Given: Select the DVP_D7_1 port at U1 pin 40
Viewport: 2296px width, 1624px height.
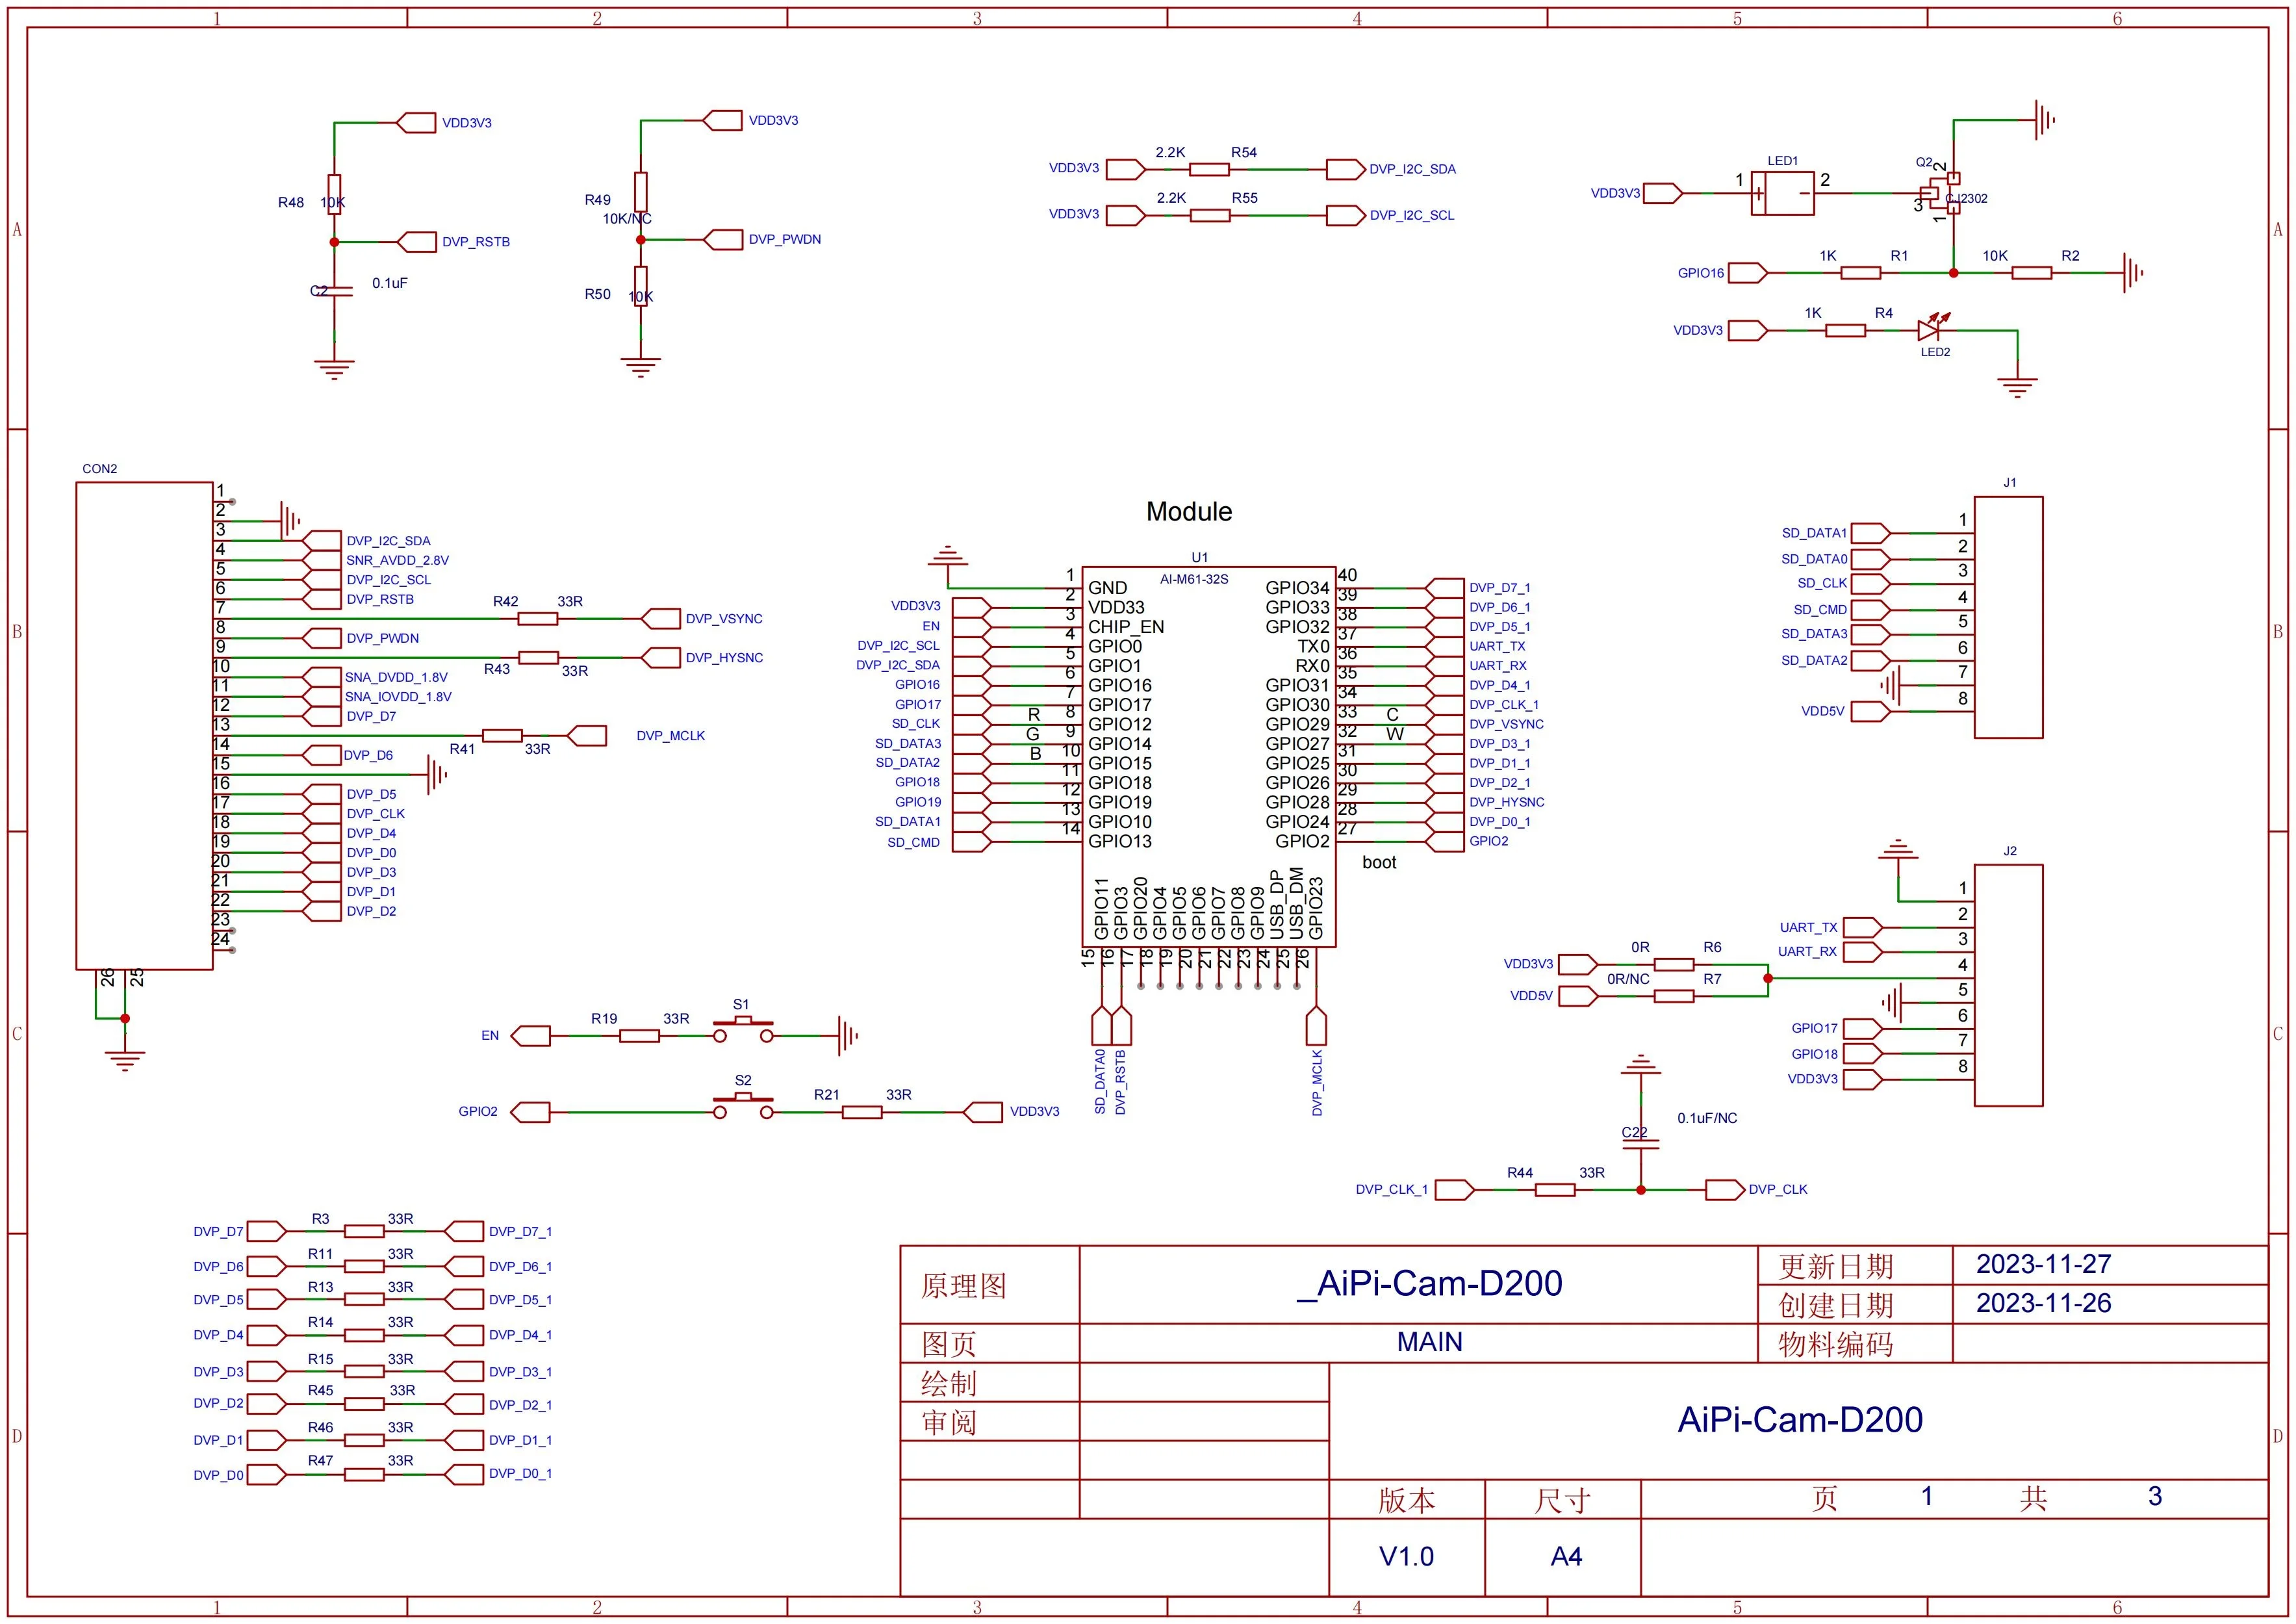Looking at the screenshot, I should click(x=1445, y=587).
